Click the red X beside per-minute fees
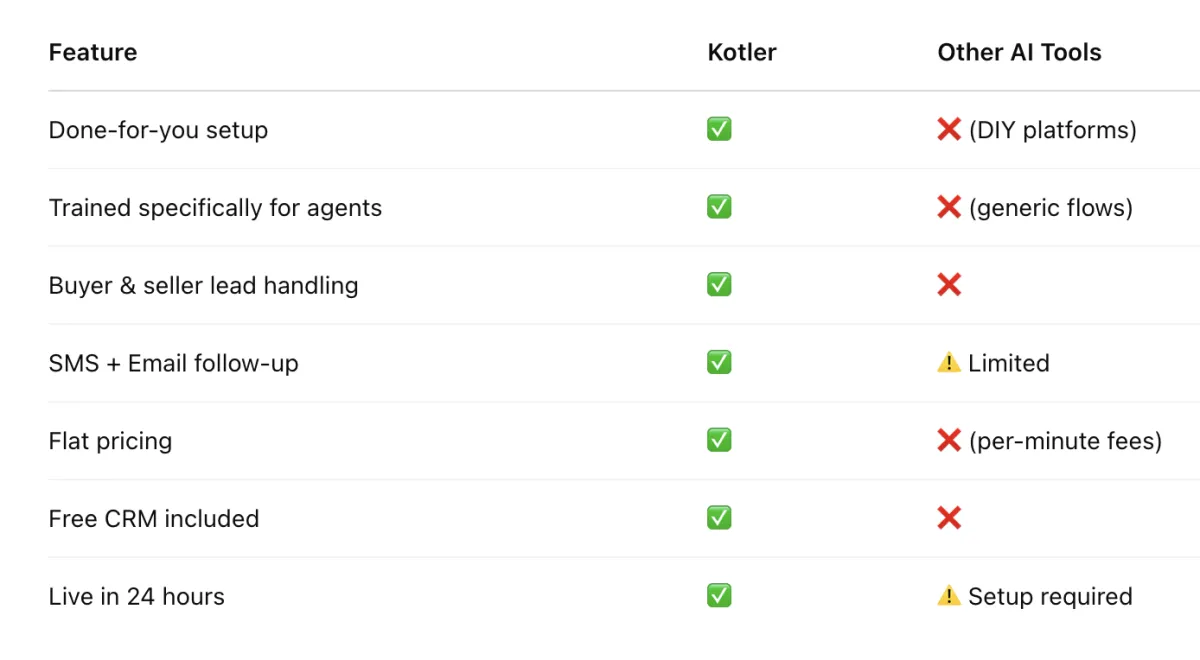The height and width of the screenshot is (660, 1200). (949, 440)
